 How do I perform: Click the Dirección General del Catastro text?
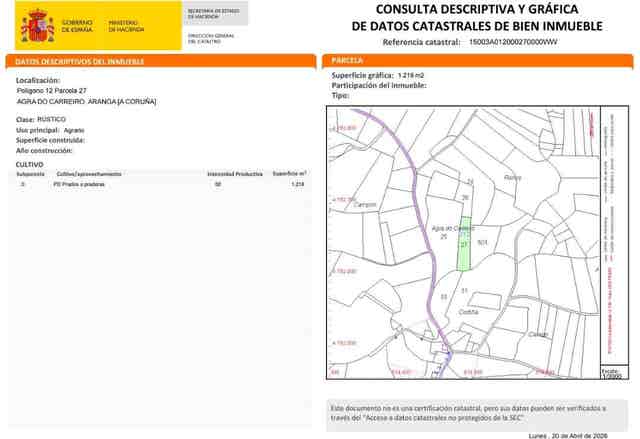click(210, 38)
